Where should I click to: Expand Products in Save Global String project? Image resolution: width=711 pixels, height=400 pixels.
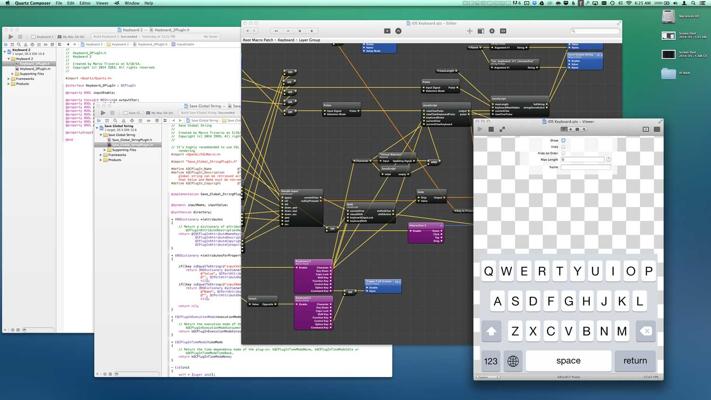[x=101, y=160]
